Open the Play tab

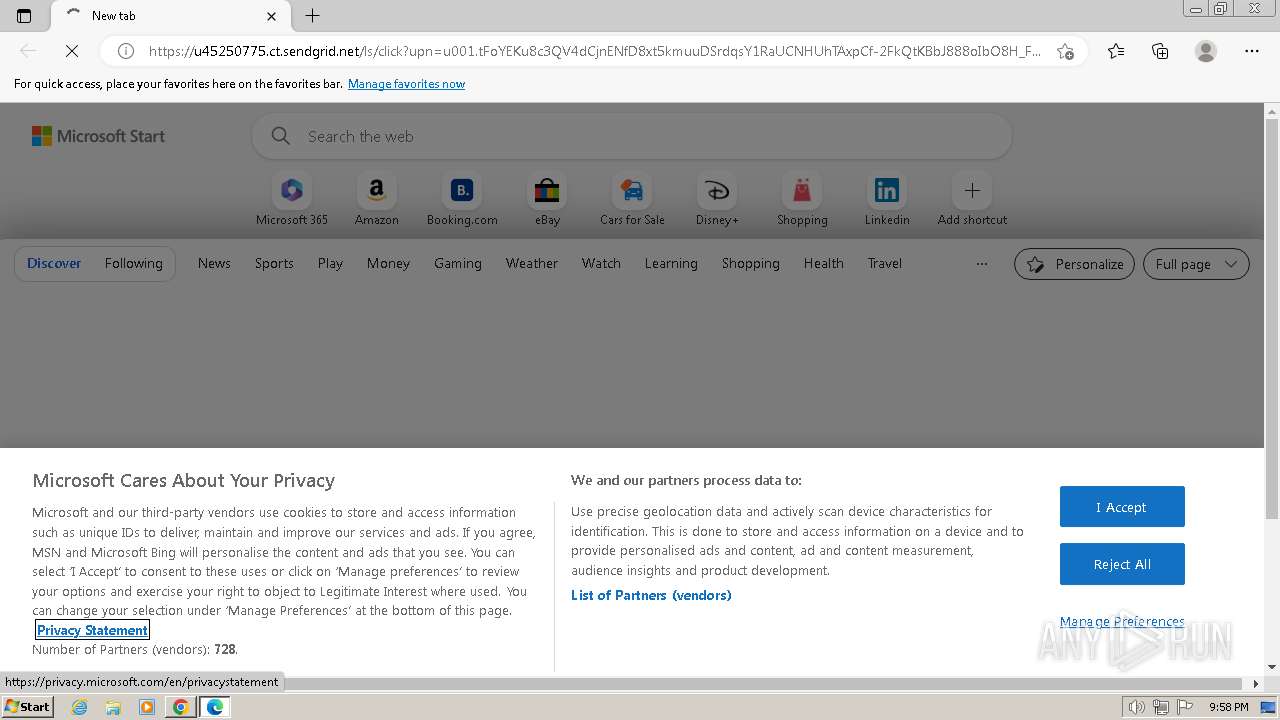point(330,263)
